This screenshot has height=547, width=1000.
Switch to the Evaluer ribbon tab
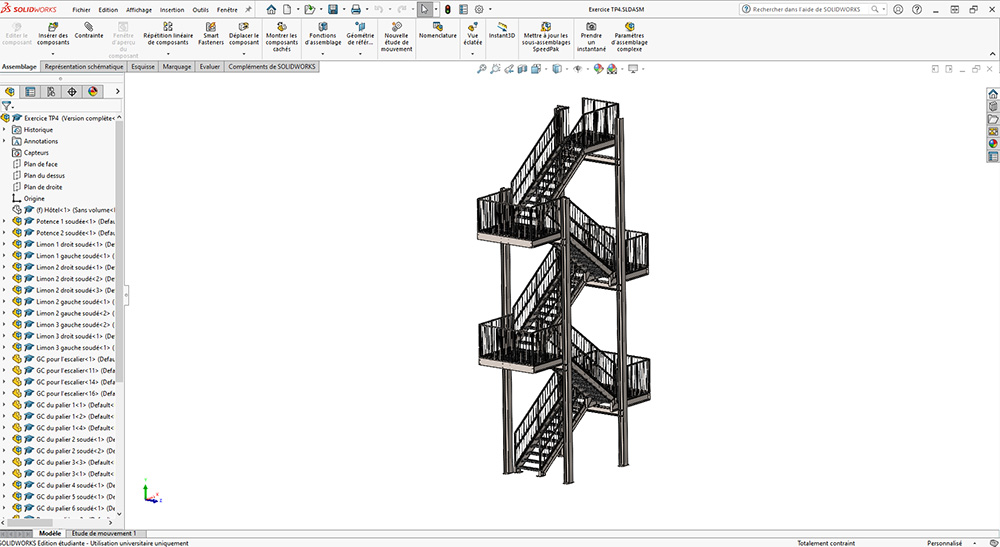coord(209,67)
